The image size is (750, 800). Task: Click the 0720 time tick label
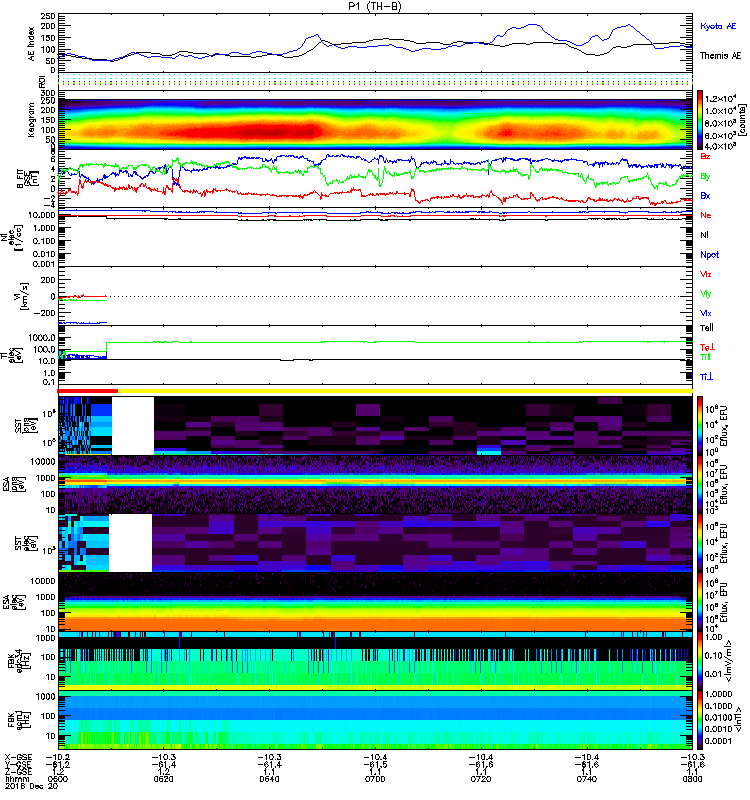pyautogui.click(x=481, y=779)
